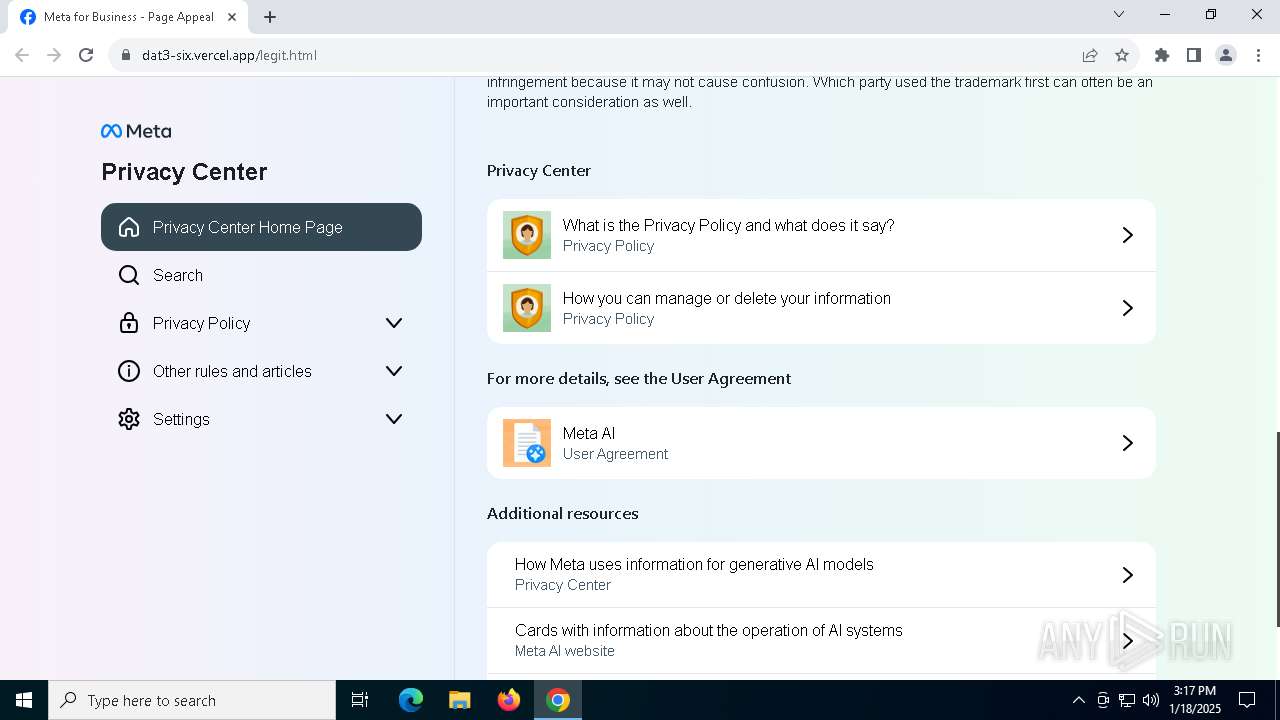
Task: Open the network icon in system tray
Action: (1127, 700)
